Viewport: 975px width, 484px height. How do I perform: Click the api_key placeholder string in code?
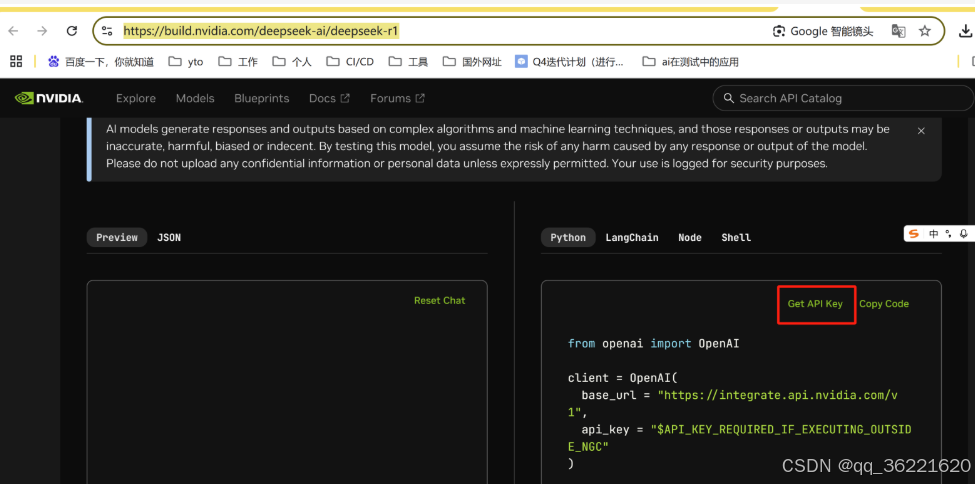click(x=739, y=438)
